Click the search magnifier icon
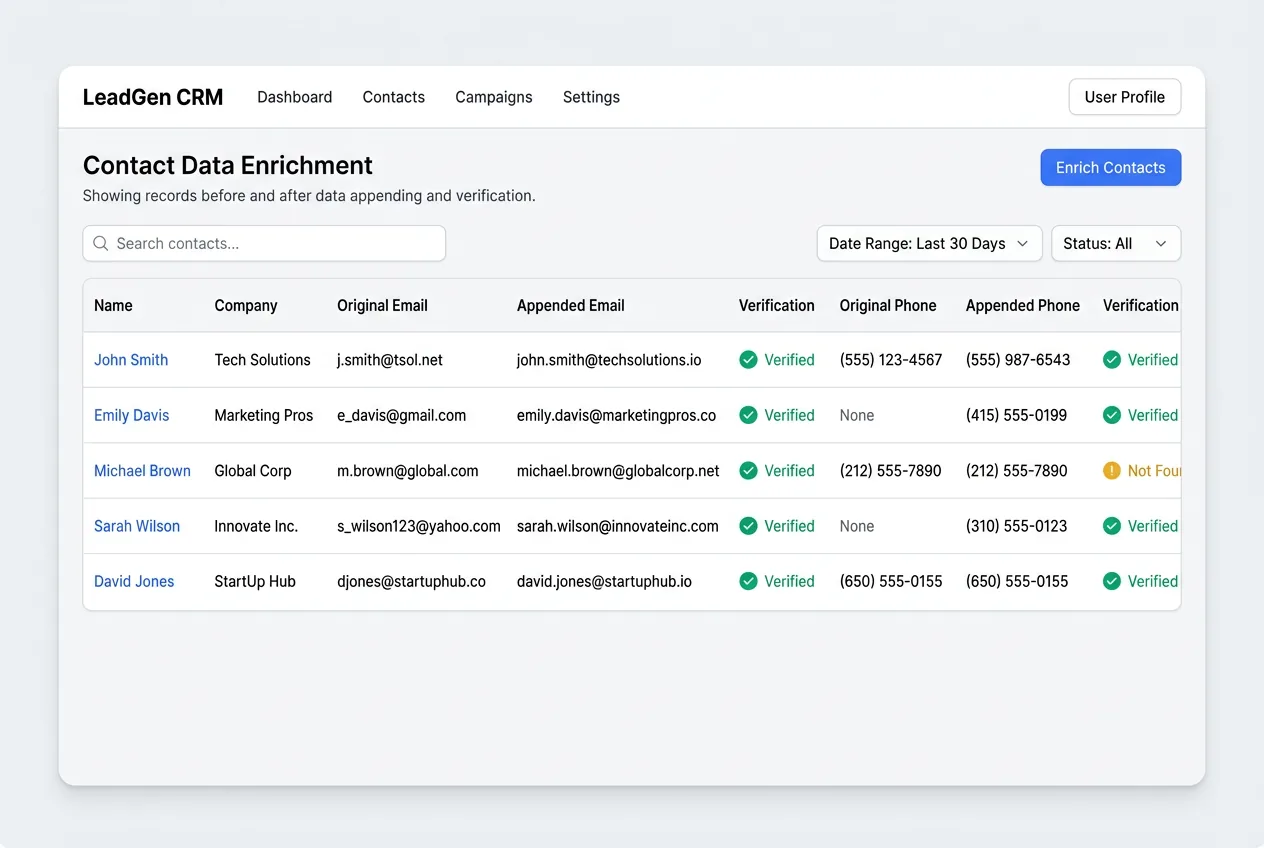The image size is (1264, 848). 100,243
